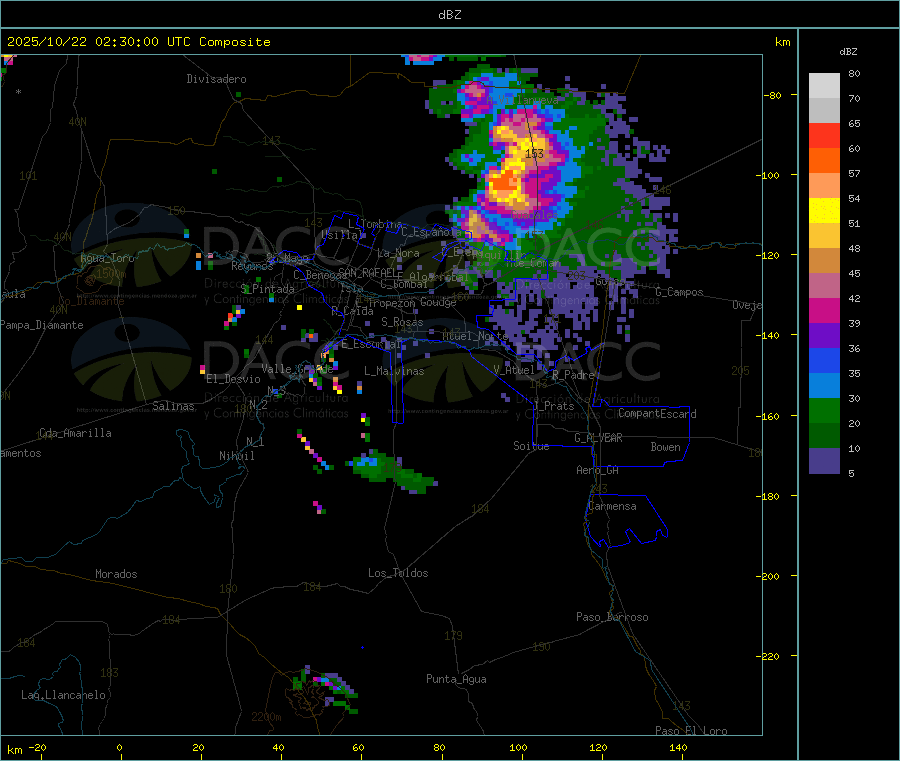Select the 'R_Padre' label
Image resolution: width=900 pixels, height=761 pixels.
573,375
